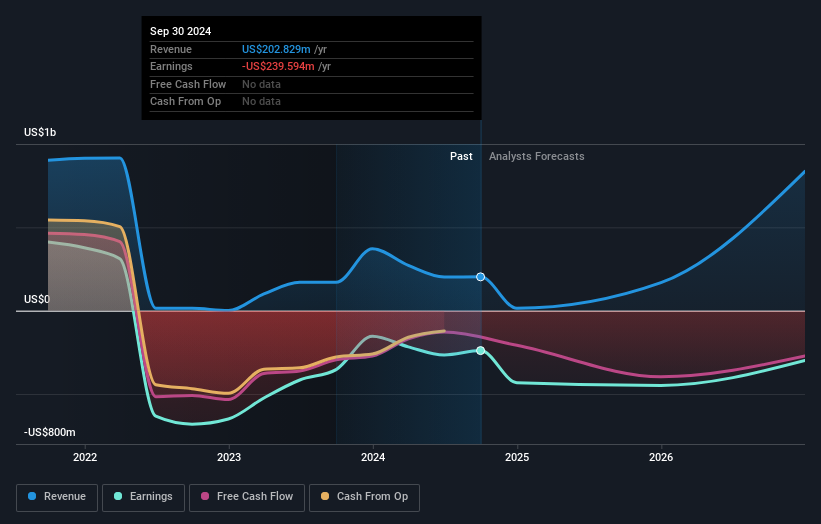
Task: Click the Past label on chart
Action: click(461, 157)
